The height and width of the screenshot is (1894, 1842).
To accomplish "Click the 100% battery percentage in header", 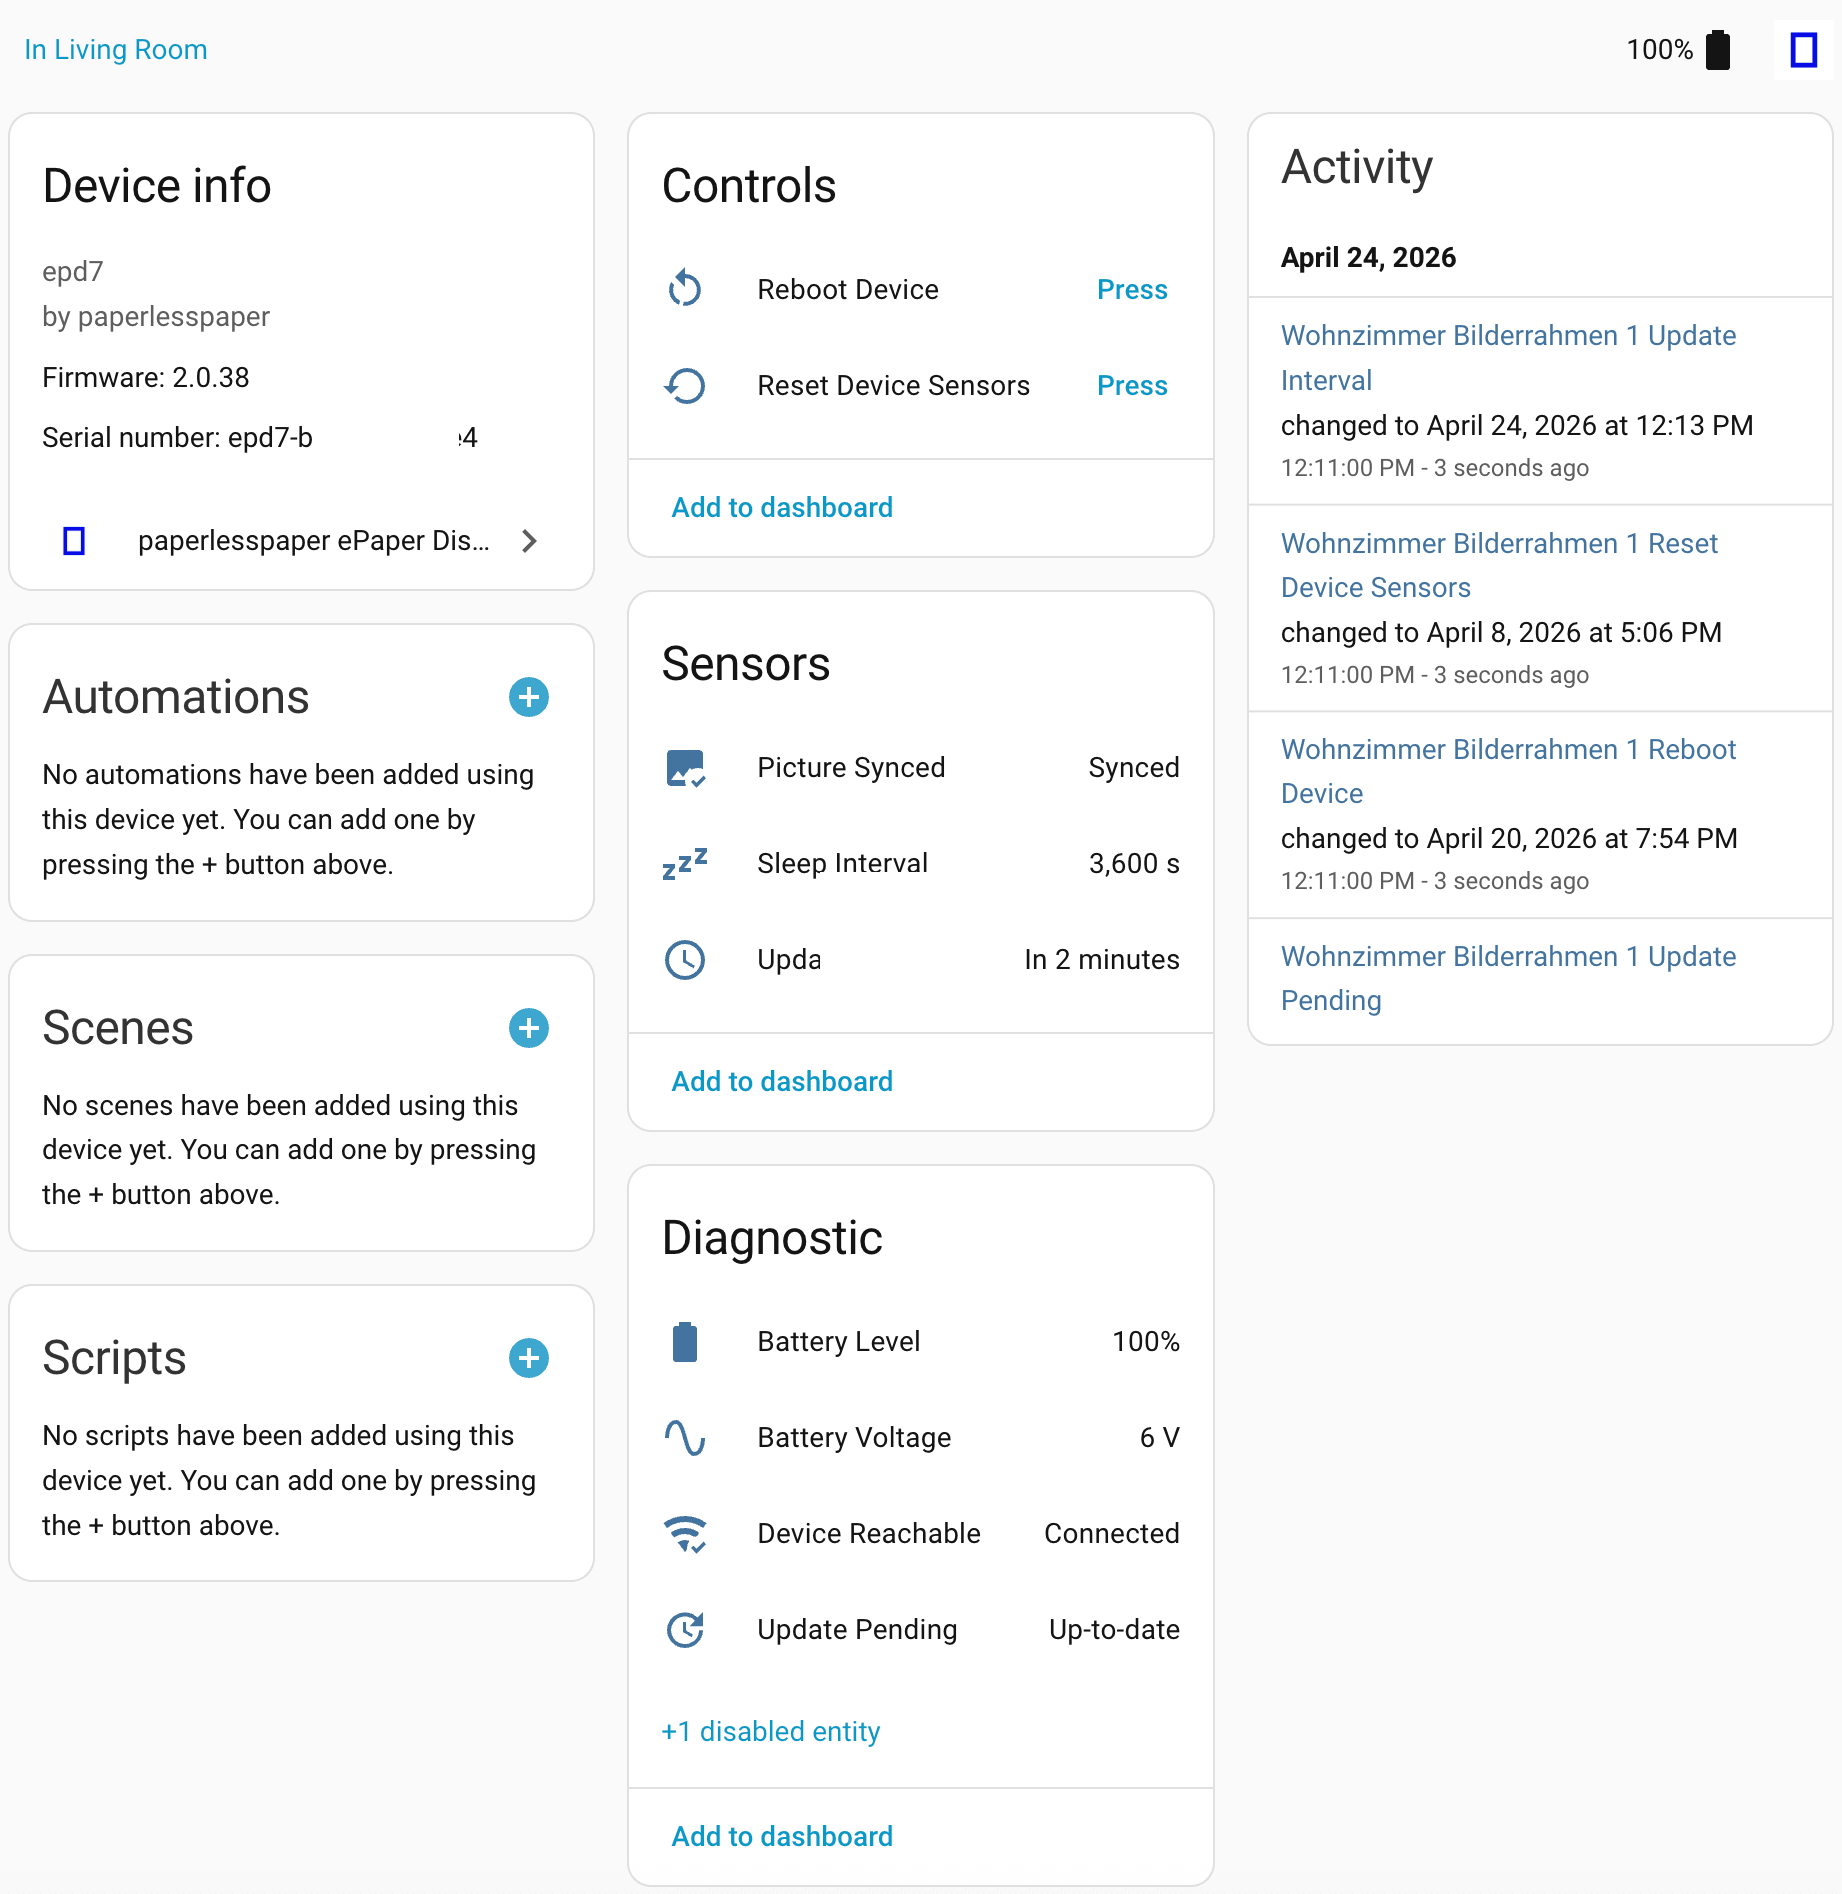I will pos(1659,50).
